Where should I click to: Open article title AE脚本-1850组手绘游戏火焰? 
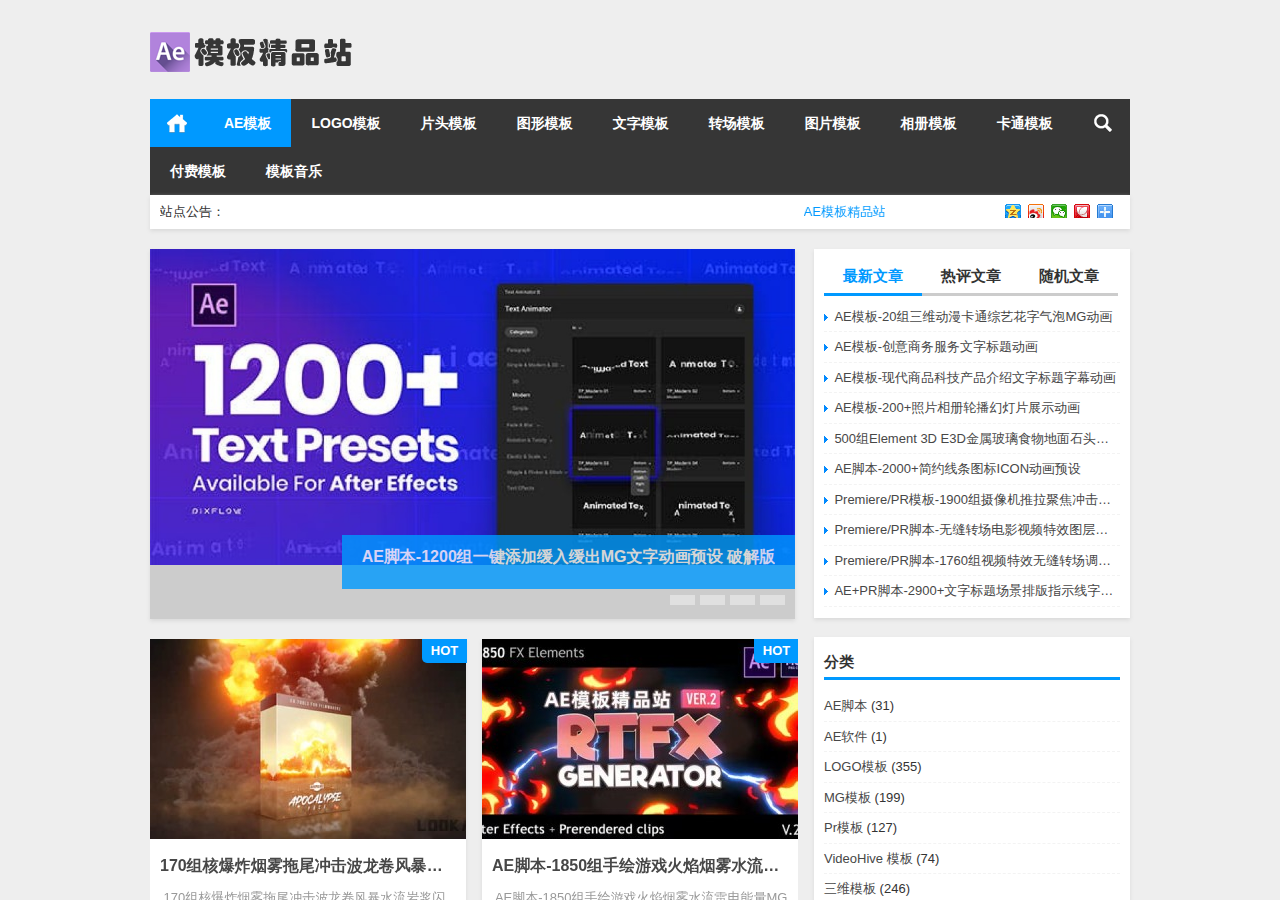tap(635, 865)
